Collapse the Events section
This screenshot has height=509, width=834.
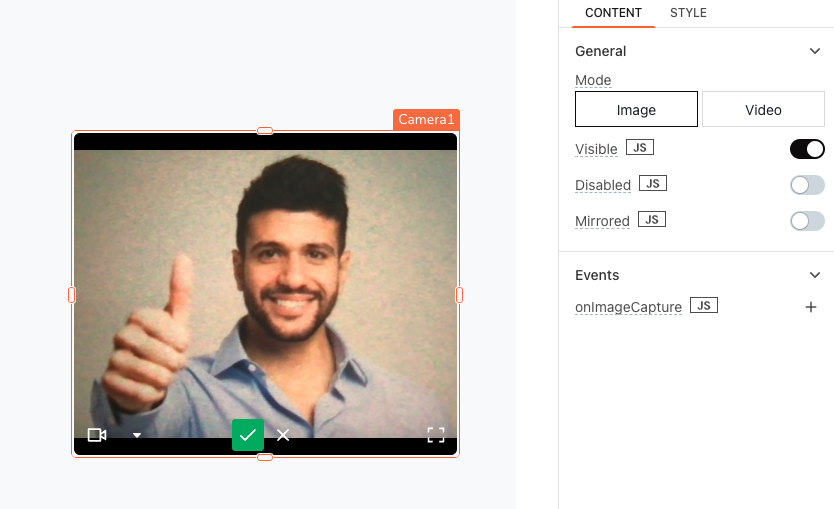point(815,275)
